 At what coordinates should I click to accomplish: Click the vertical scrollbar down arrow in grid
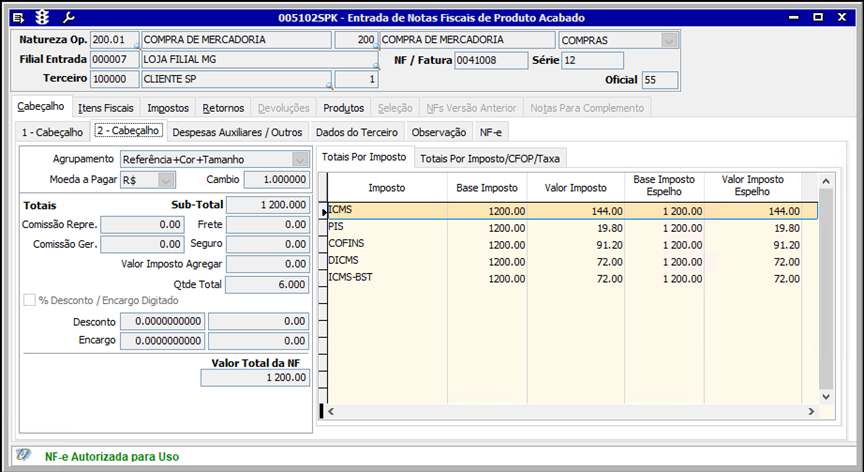825,396
